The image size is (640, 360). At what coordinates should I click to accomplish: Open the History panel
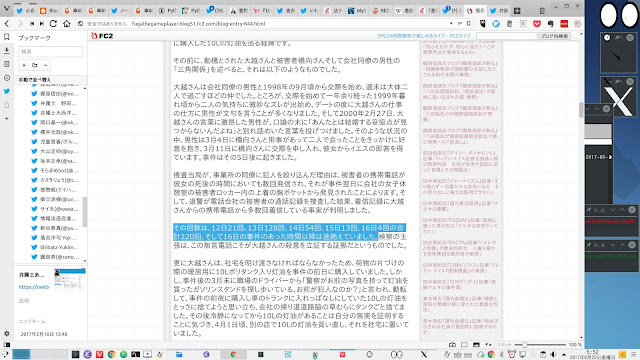coord(7,78)
